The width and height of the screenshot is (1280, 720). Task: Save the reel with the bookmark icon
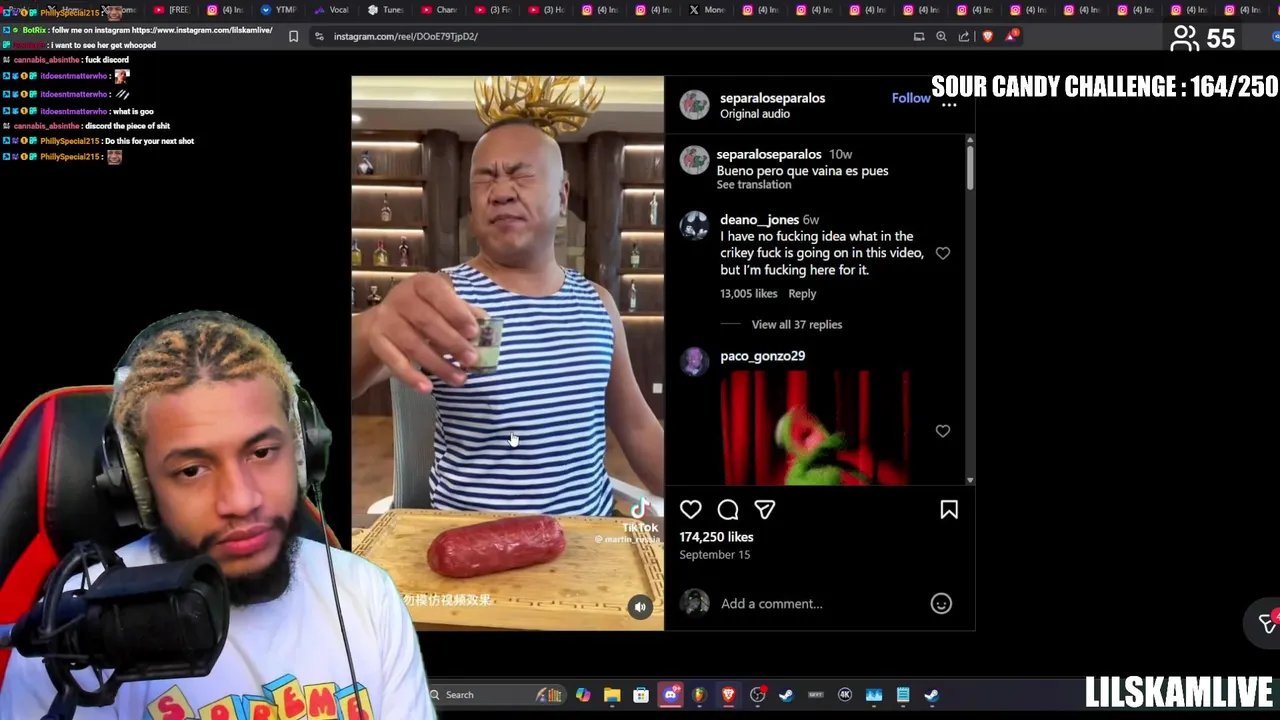coord(949,510)
